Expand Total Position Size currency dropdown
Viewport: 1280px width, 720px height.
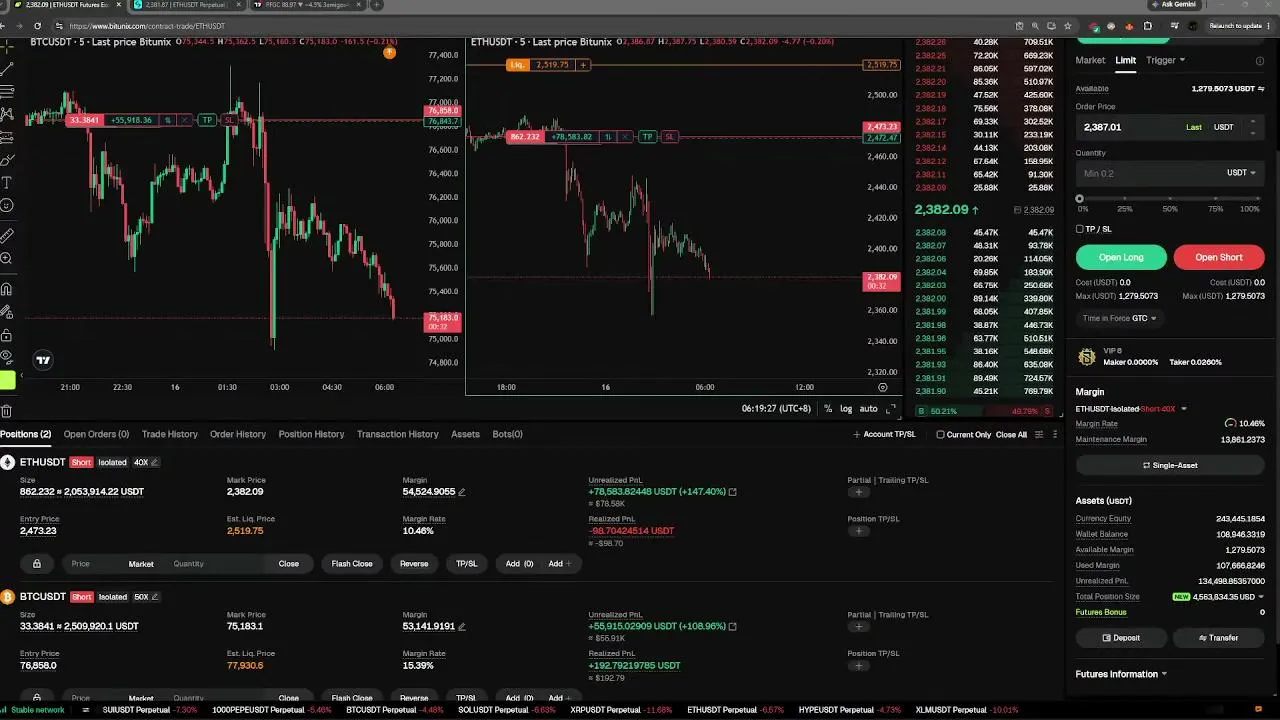[1260, 597]
